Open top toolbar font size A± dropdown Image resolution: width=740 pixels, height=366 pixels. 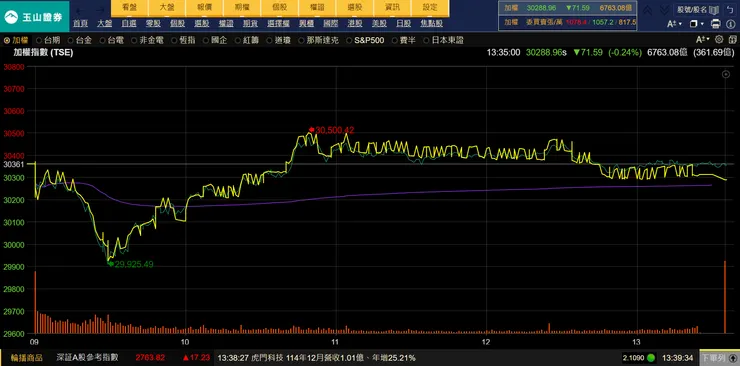point(674,23)
